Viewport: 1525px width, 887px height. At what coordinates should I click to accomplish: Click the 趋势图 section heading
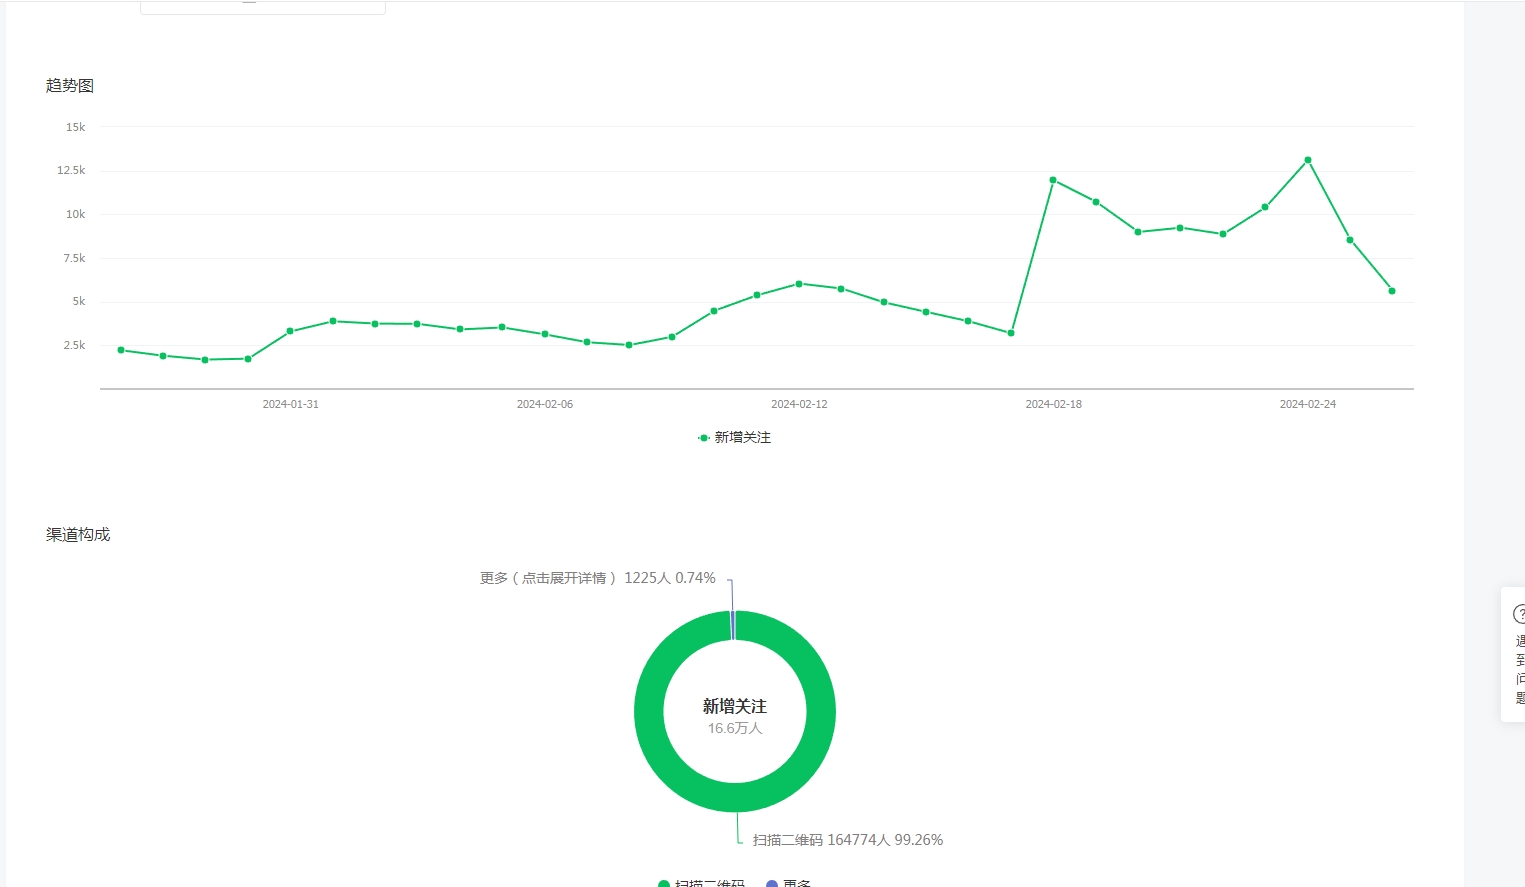click(x=70, y=86)
